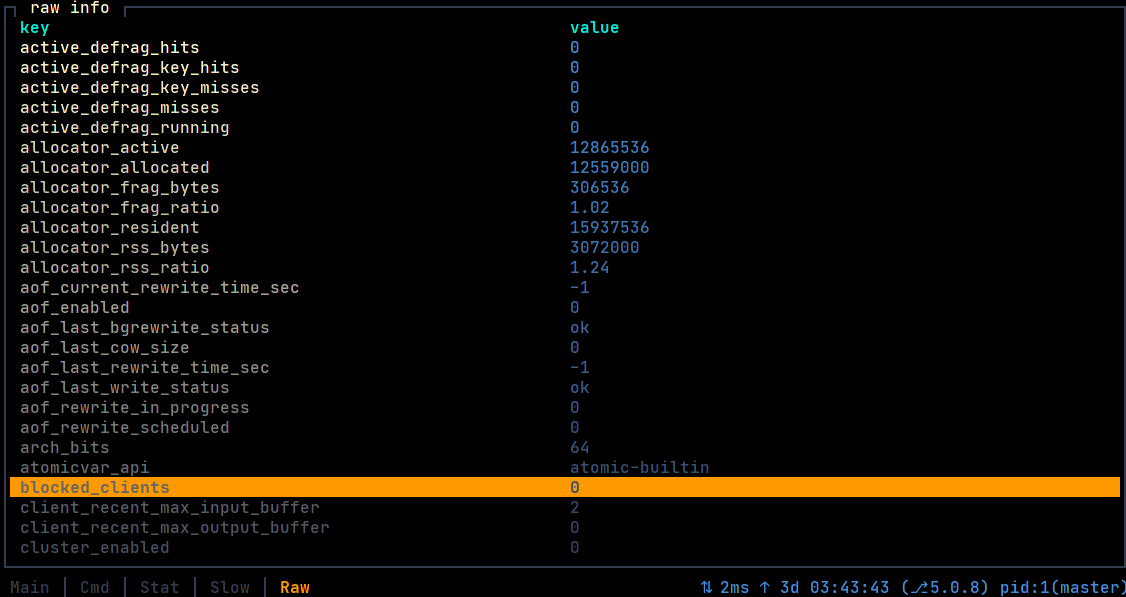
Task: Select the client_recent_max_input_buffer row
Action: (565, 508)
